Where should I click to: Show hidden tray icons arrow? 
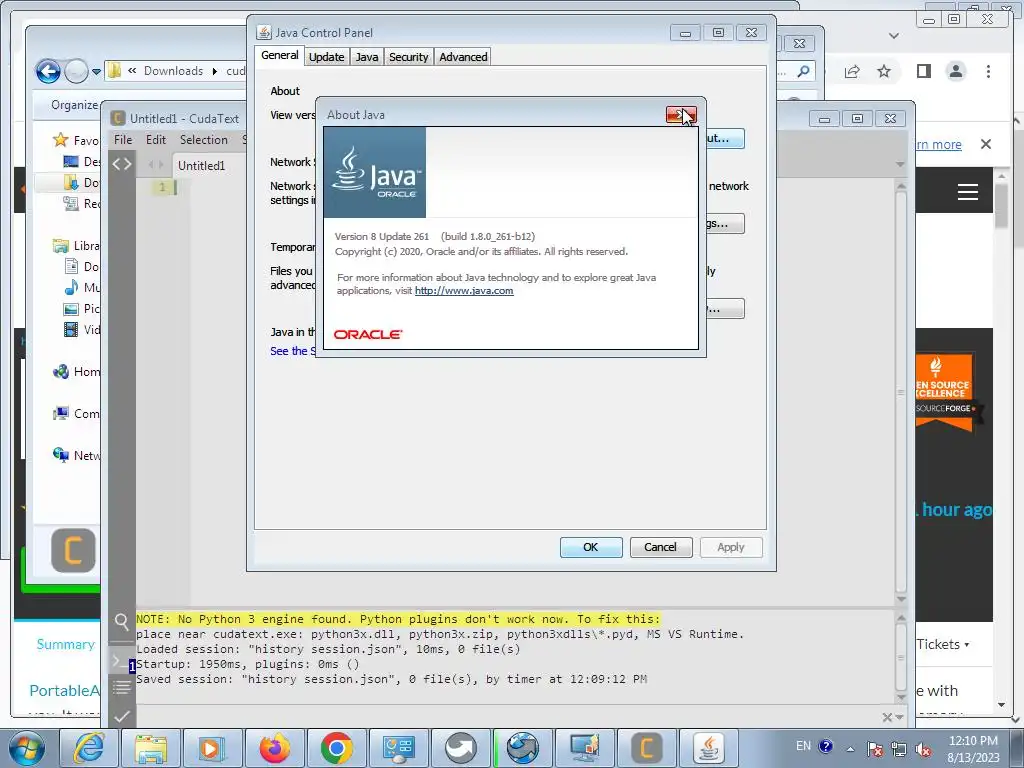click(x=850, y=749)
